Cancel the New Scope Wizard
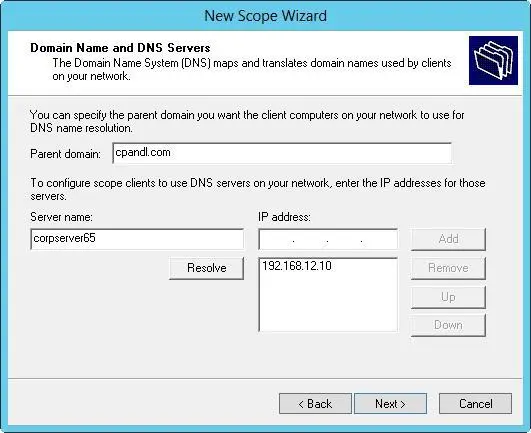Screen dimensions: 531x433 tap(475, 404)
